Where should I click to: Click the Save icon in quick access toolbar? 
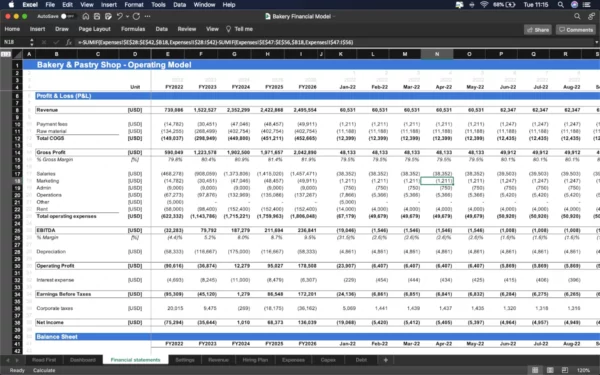tap(97, 16)
